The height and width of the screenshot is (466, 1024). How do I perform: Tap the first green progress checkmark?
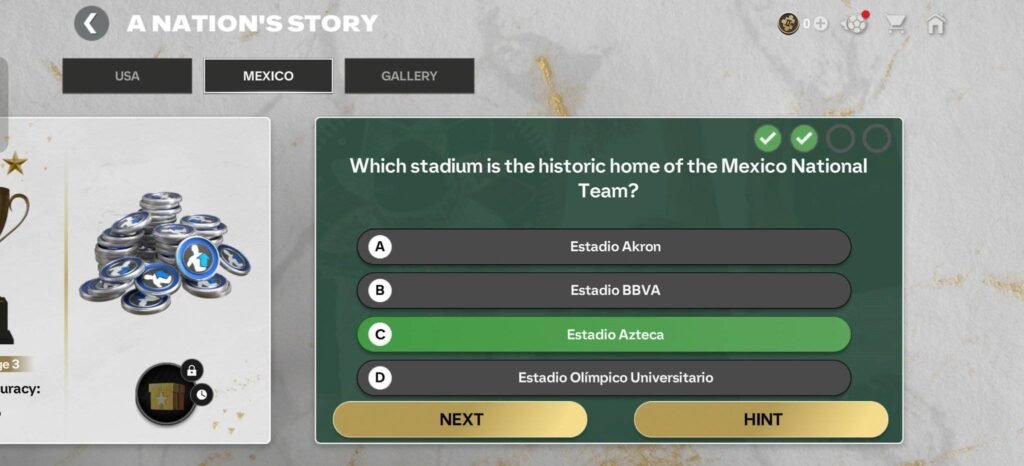768,138
